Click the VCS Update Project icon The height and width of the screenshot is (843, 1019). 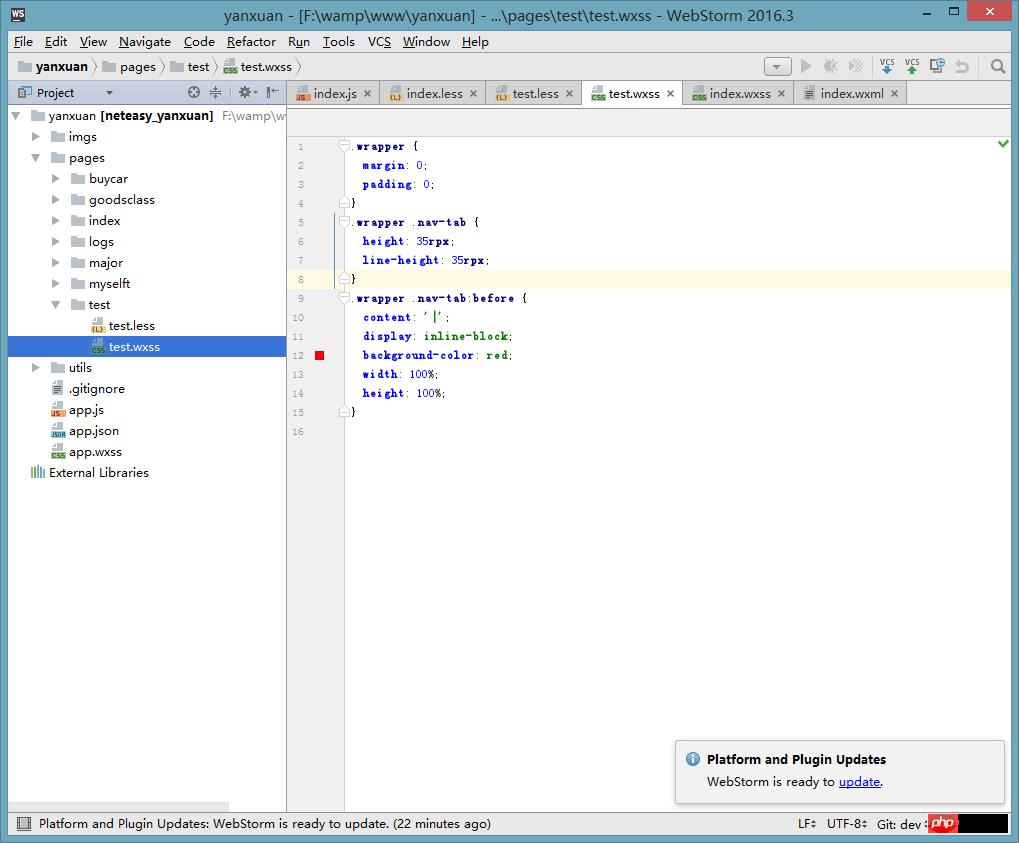point(886,66)
